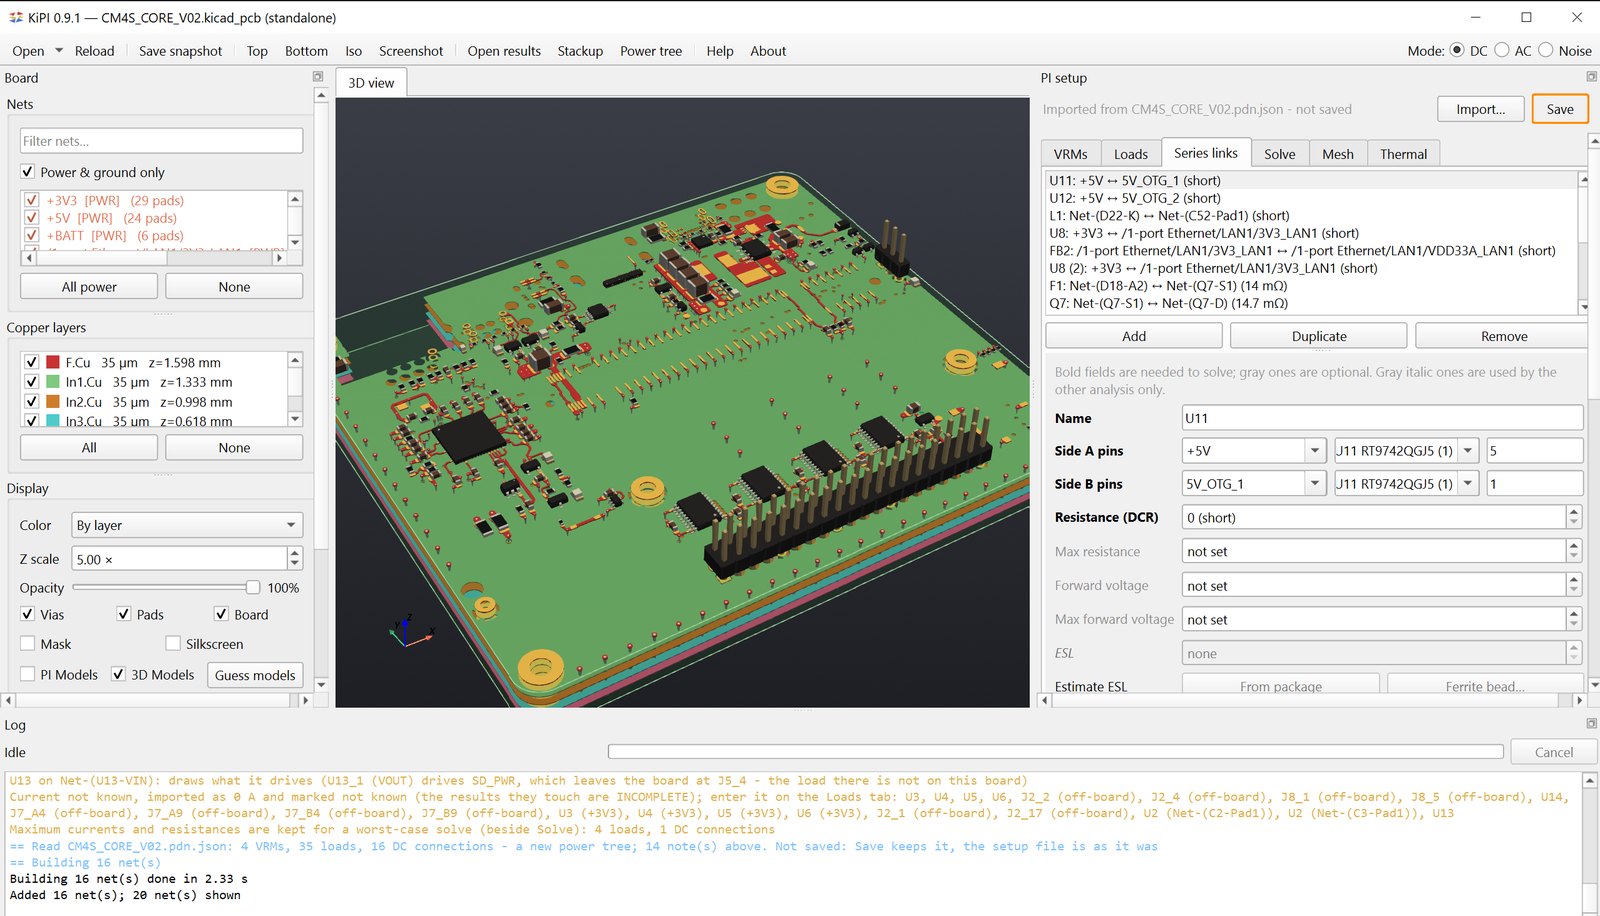Click the In1.Cu green layer color swatch
This screenshot has width=1600, height=916.
53,382
